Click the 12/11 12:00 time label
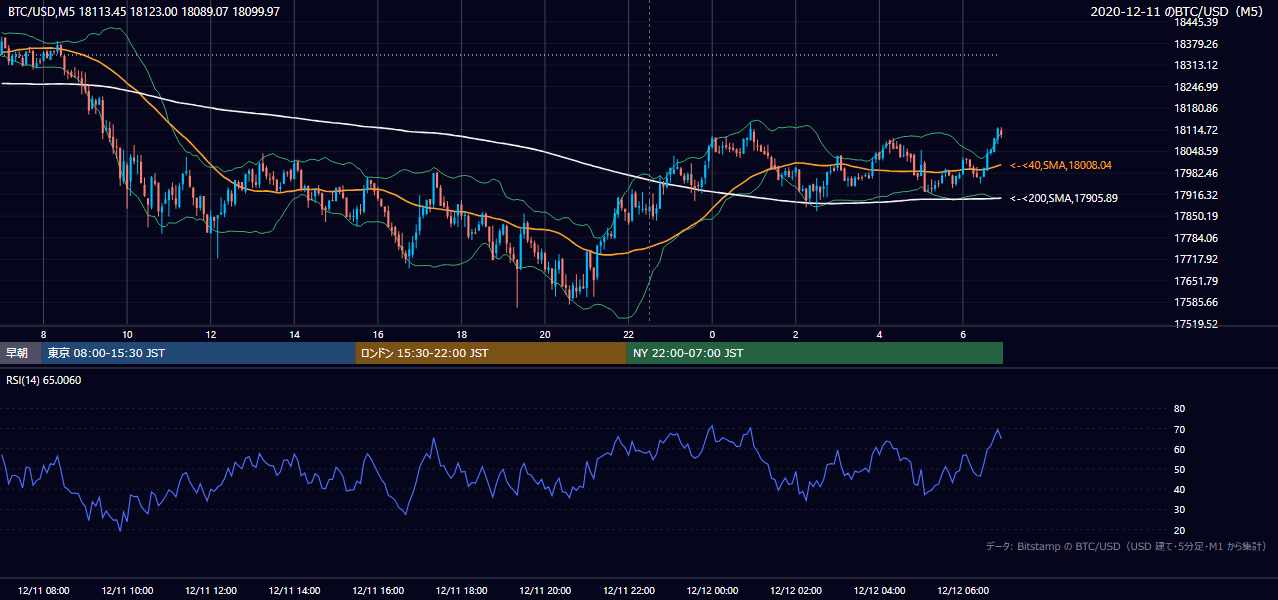 (210, 591)
